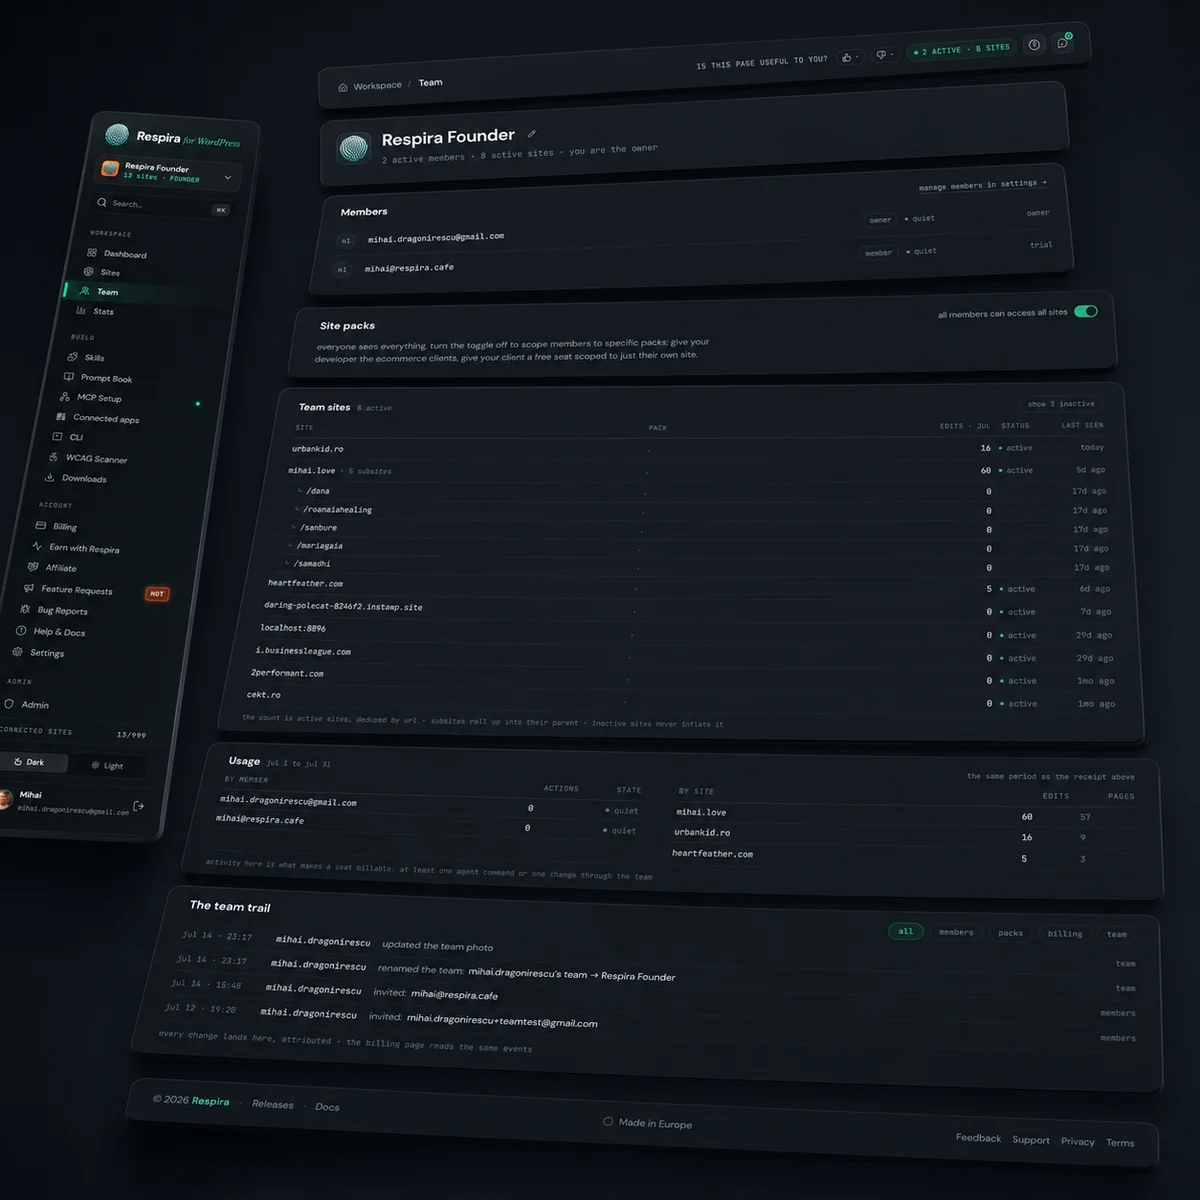Click the Prompt Book icon
The image size is (1200, 1200).
[x=69, y=377]
